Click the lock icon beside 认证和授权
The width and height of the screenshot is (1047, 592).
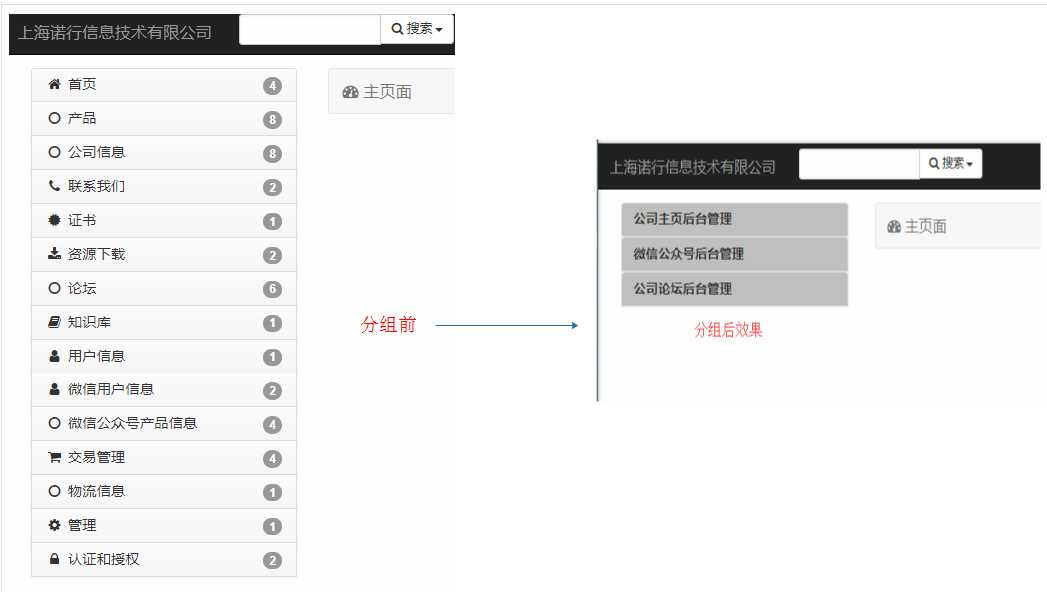click(54, 559)
